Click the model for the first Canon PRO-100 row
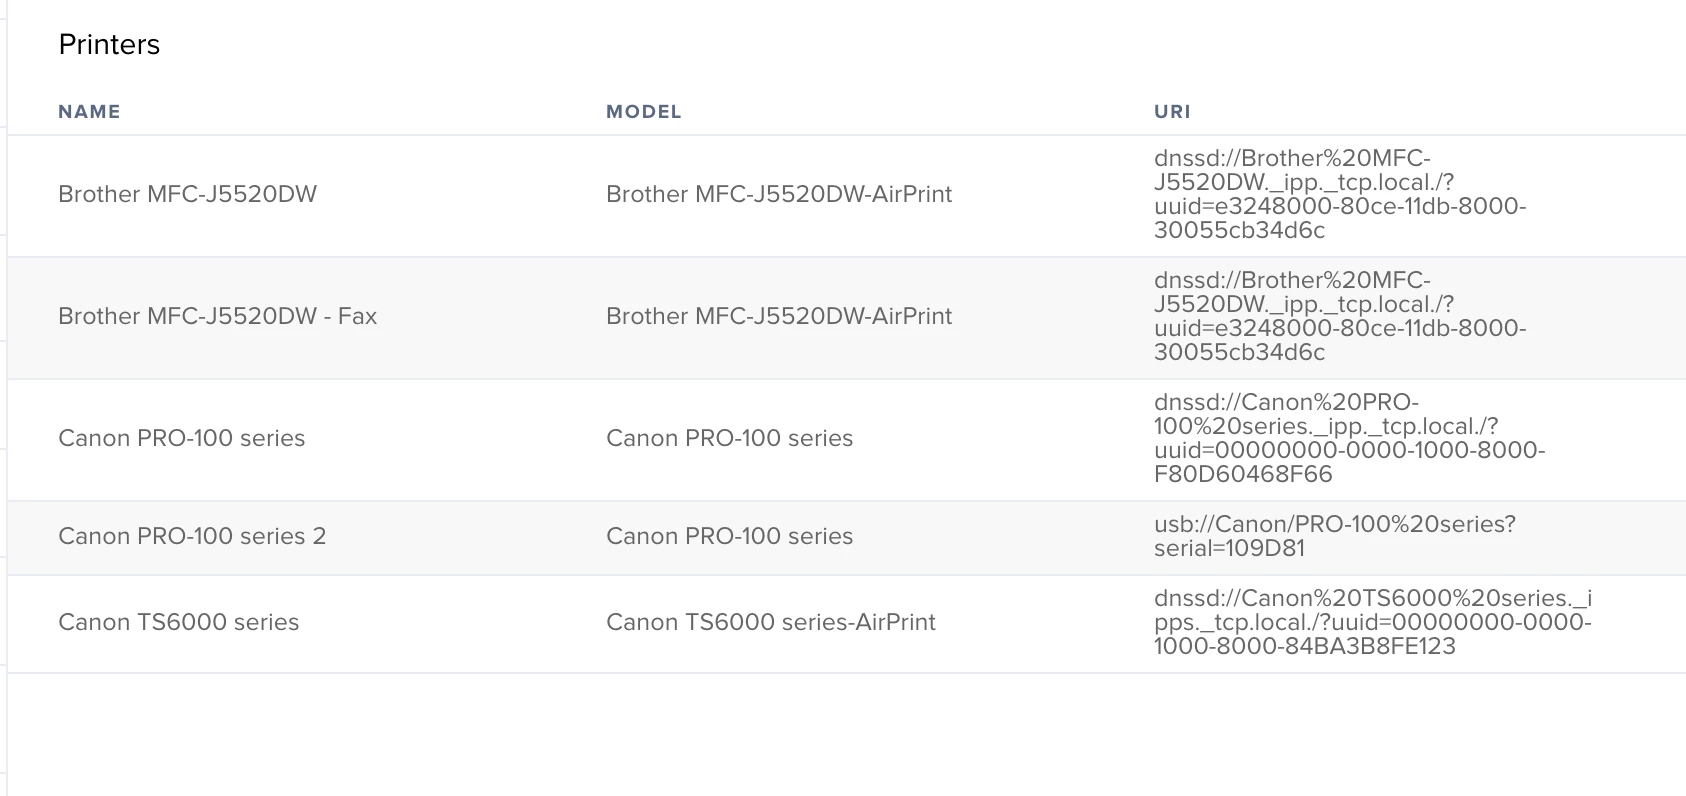This screenshot has height=796, width=1686. 729,438
